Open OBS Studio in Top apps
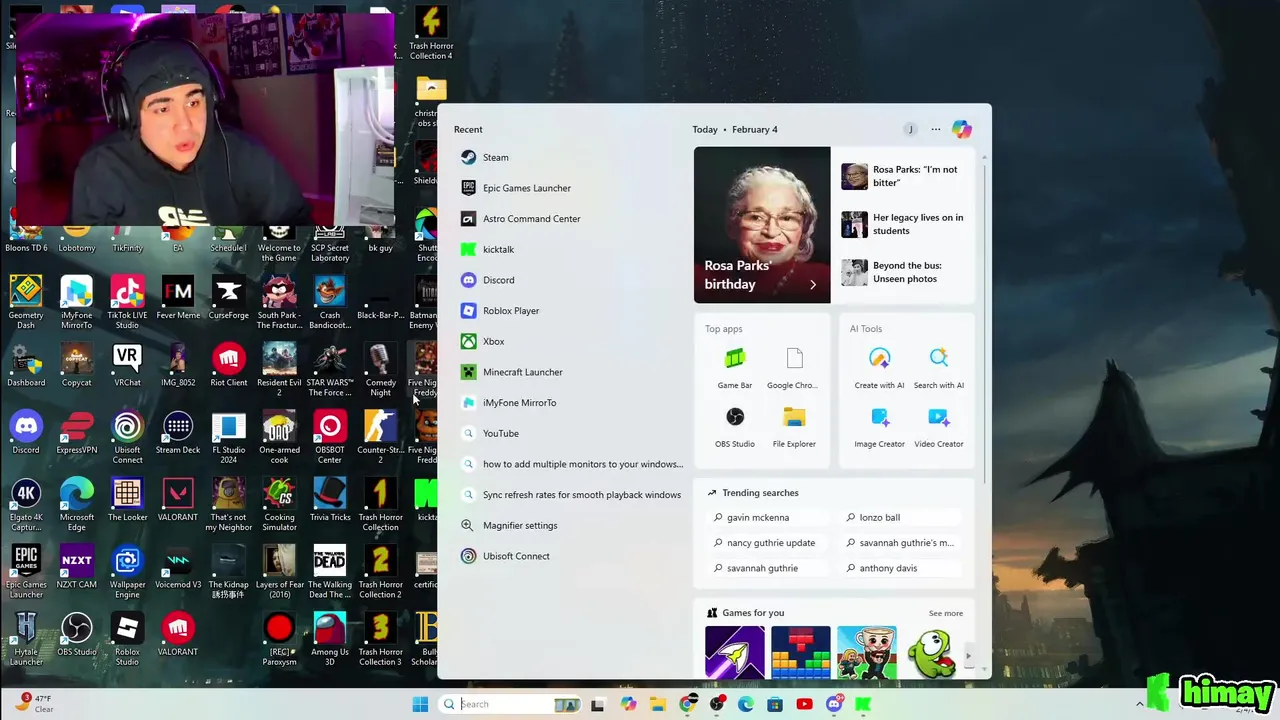The width and height of the screenshot is (1280, 720). tap(735, 426)
